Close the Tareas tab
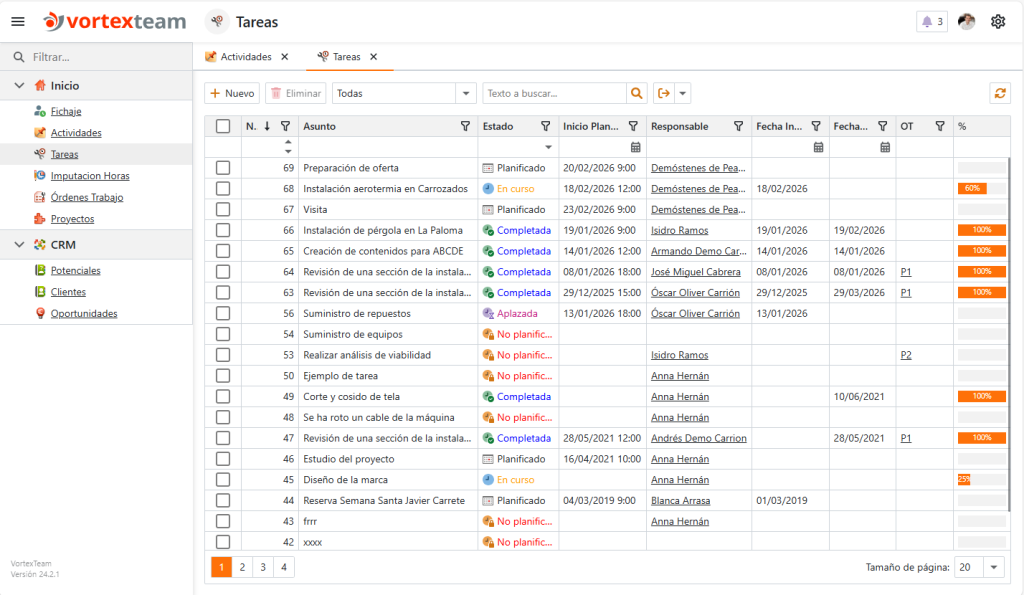Screen dimensions: 1024x595 [x=374, y=57]
